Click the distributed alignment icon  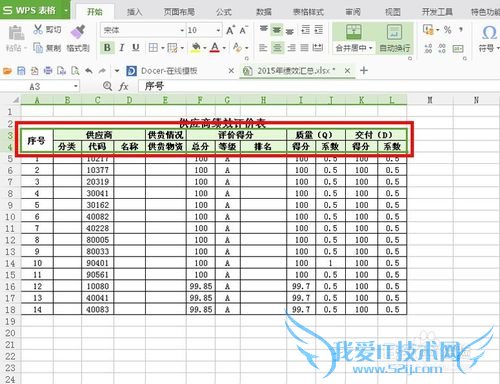tap(317, 48)
